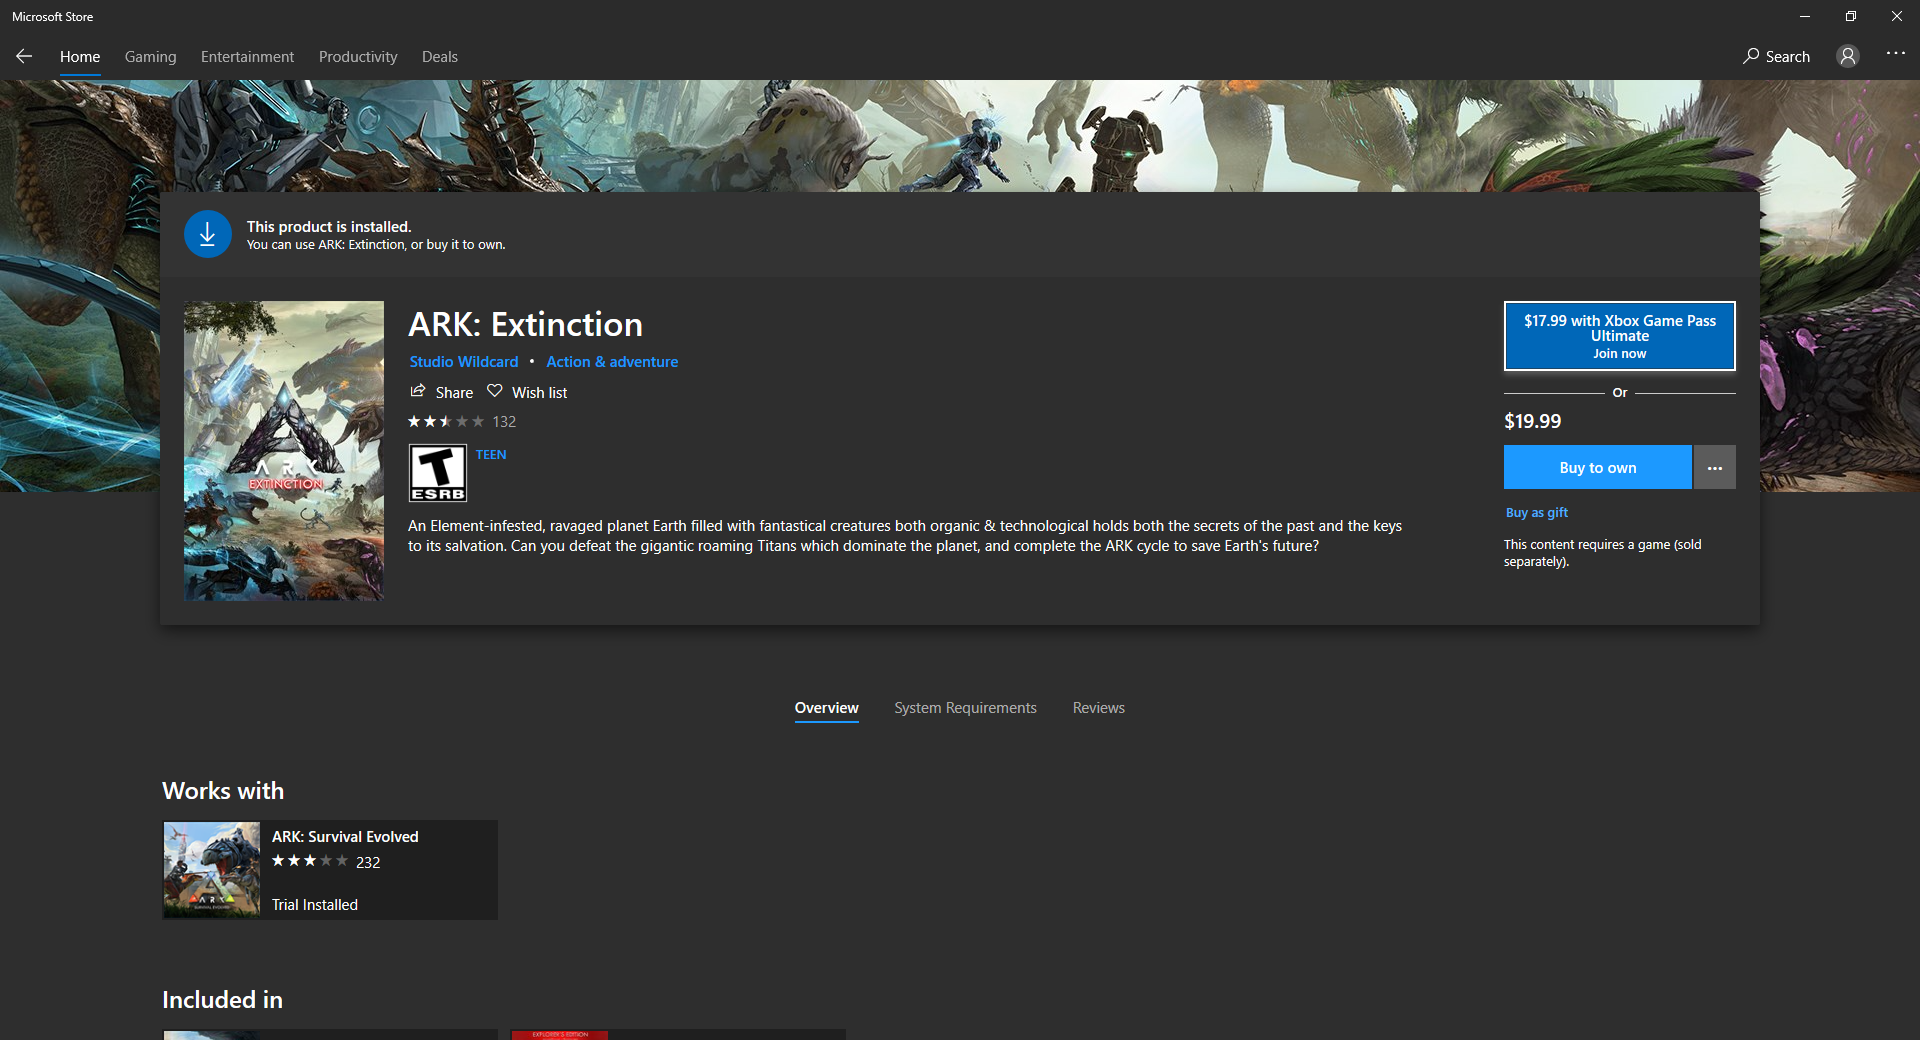Add to Wish list using the heart icon
Viewport: 1920px width, 1040px height.
point(494,391)
